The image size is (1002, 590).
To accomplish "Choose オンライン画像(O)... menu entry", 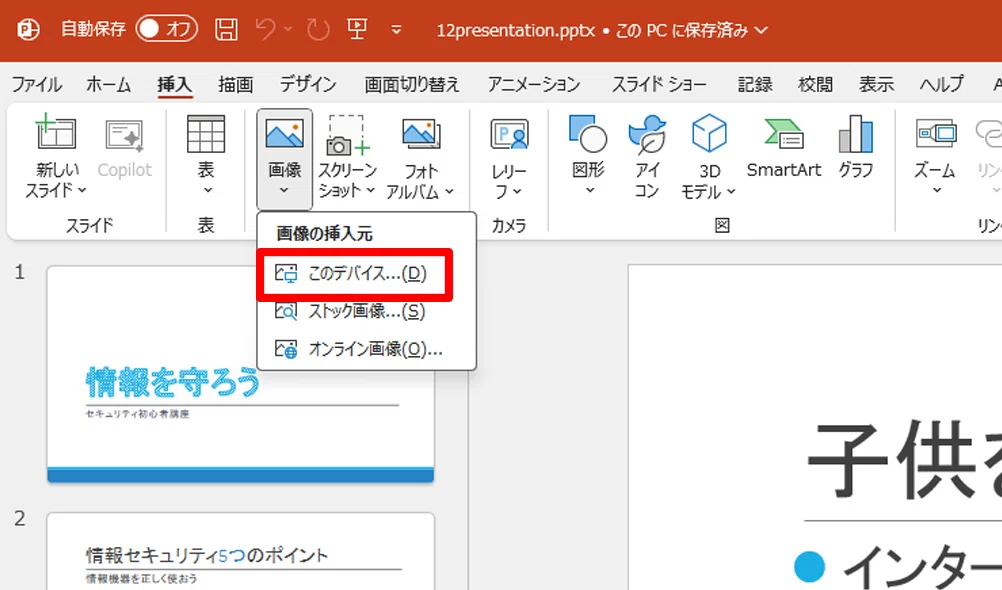I will click(x=367, y=349).
